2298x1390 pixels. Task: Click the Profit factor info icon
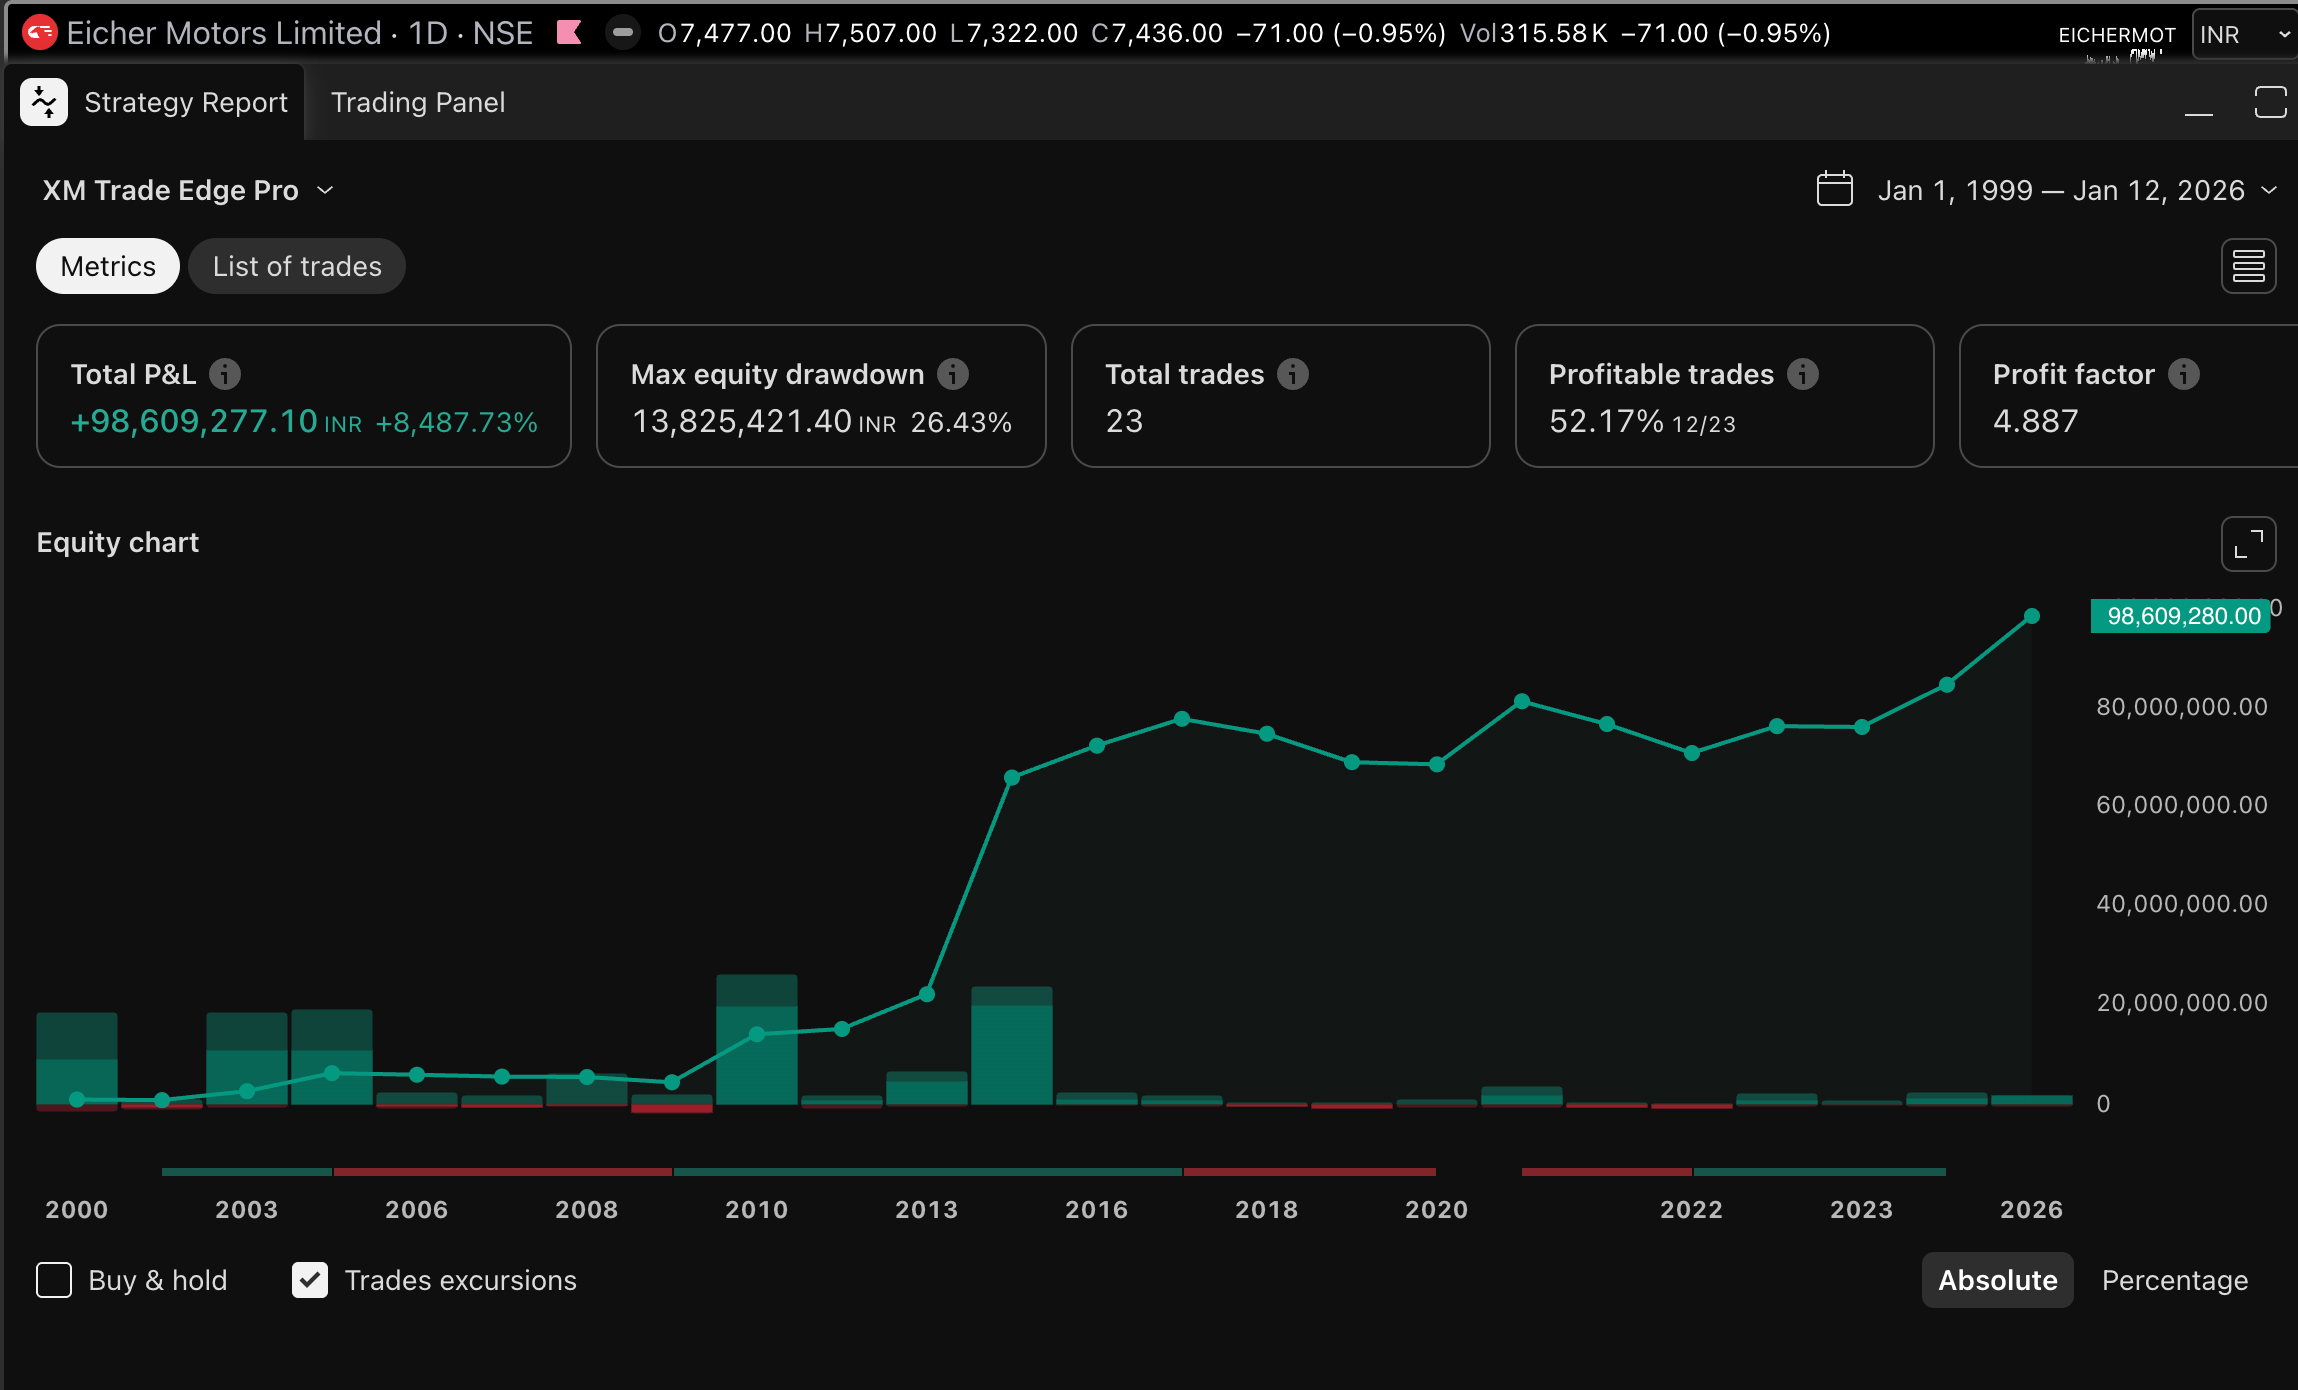pyautogui.click(x=2184, y=374)
